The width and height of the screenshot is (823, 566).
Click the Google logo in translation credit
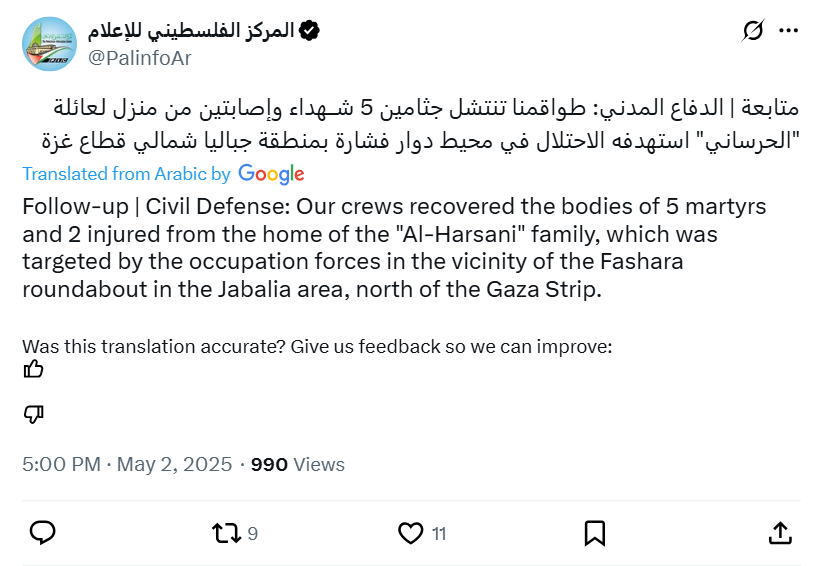click(x=271, y=174)
